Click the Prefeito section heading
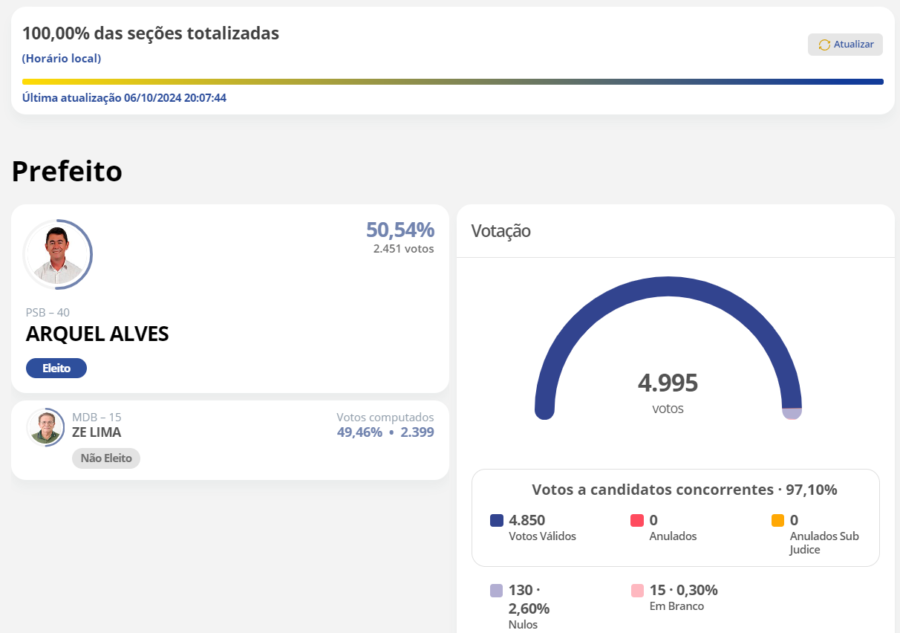Viewport: 900px width, 633px height. [67, 171]
